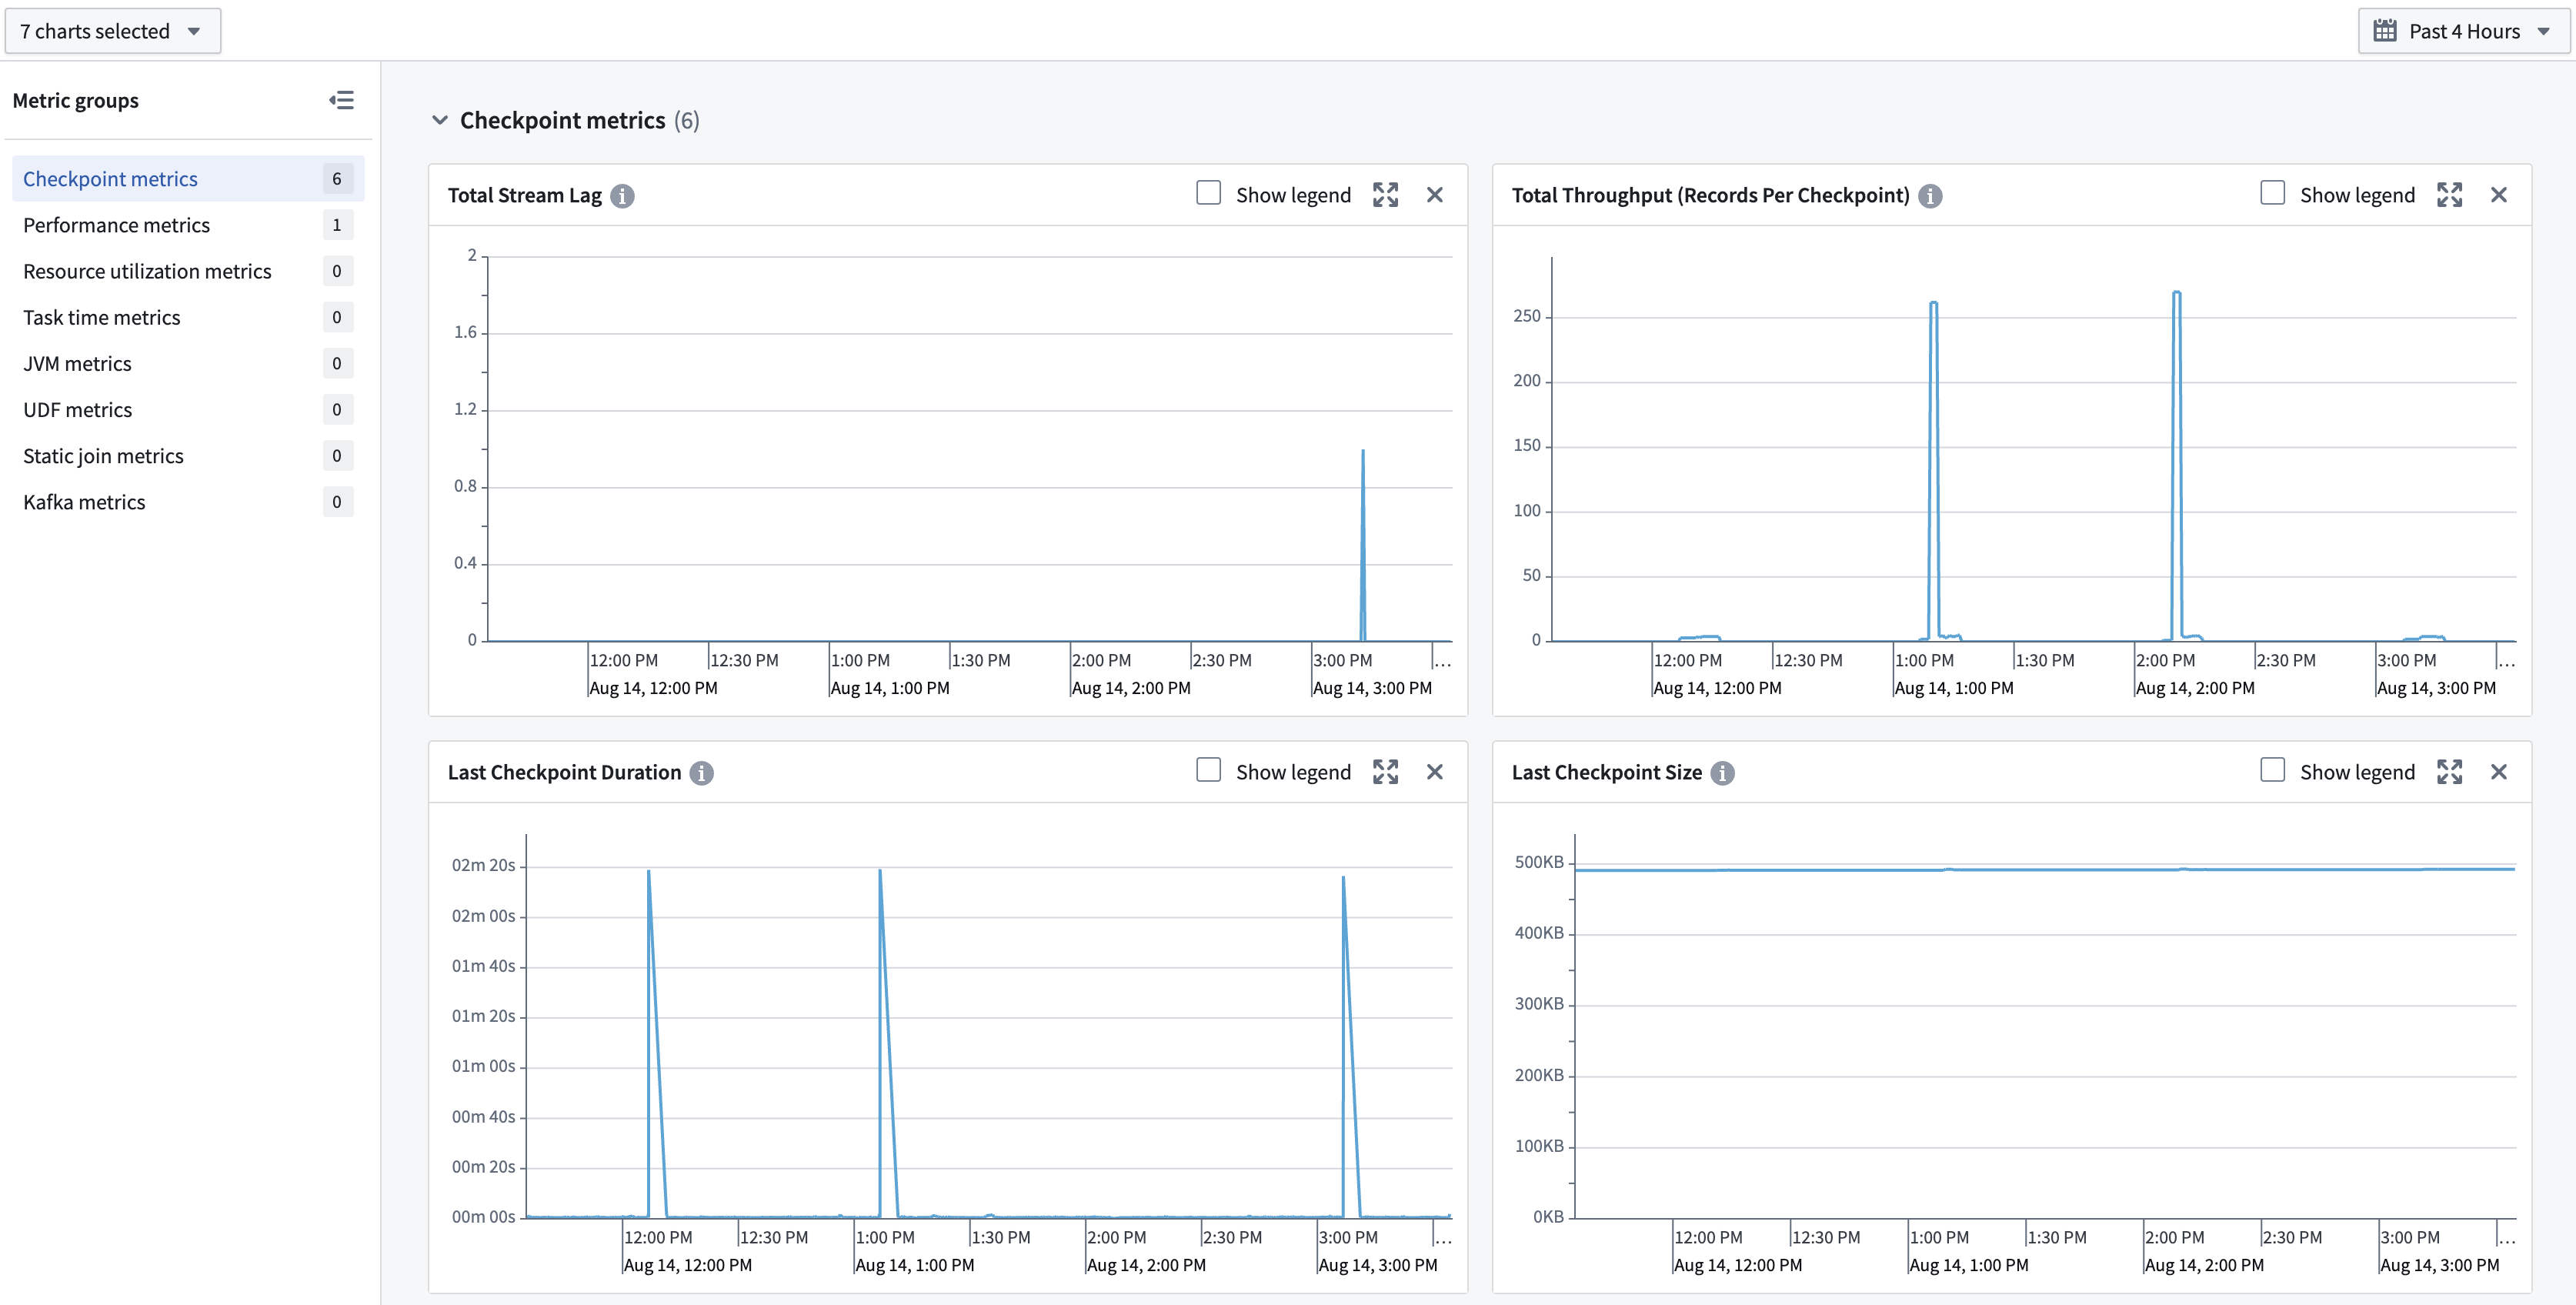
Task: Click the info icon beside Last Checkpoint Size
Action: (x=1723, y=772)
